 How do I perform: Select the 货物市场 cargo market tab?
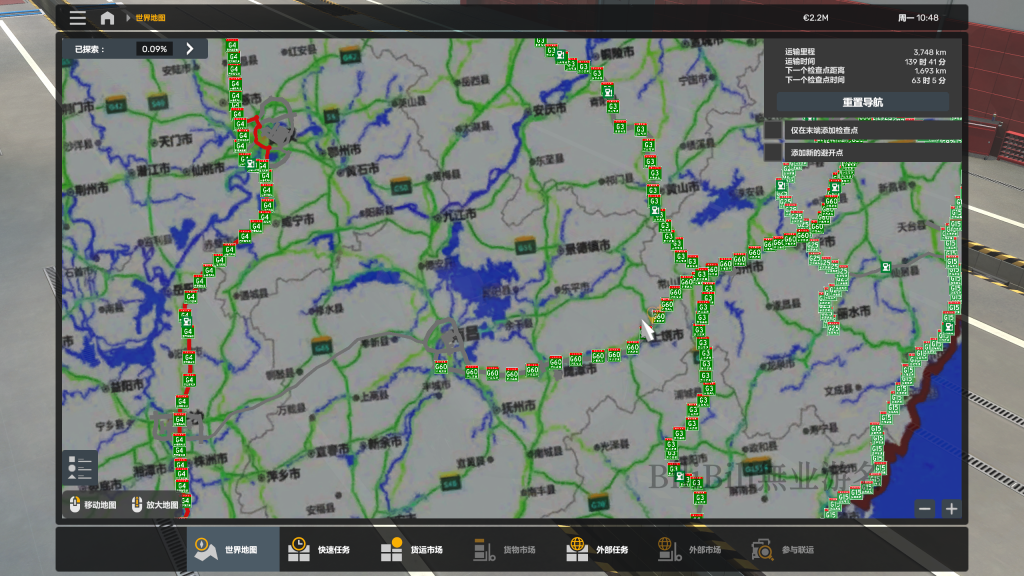pyautogui.click(x=506, y=549)
